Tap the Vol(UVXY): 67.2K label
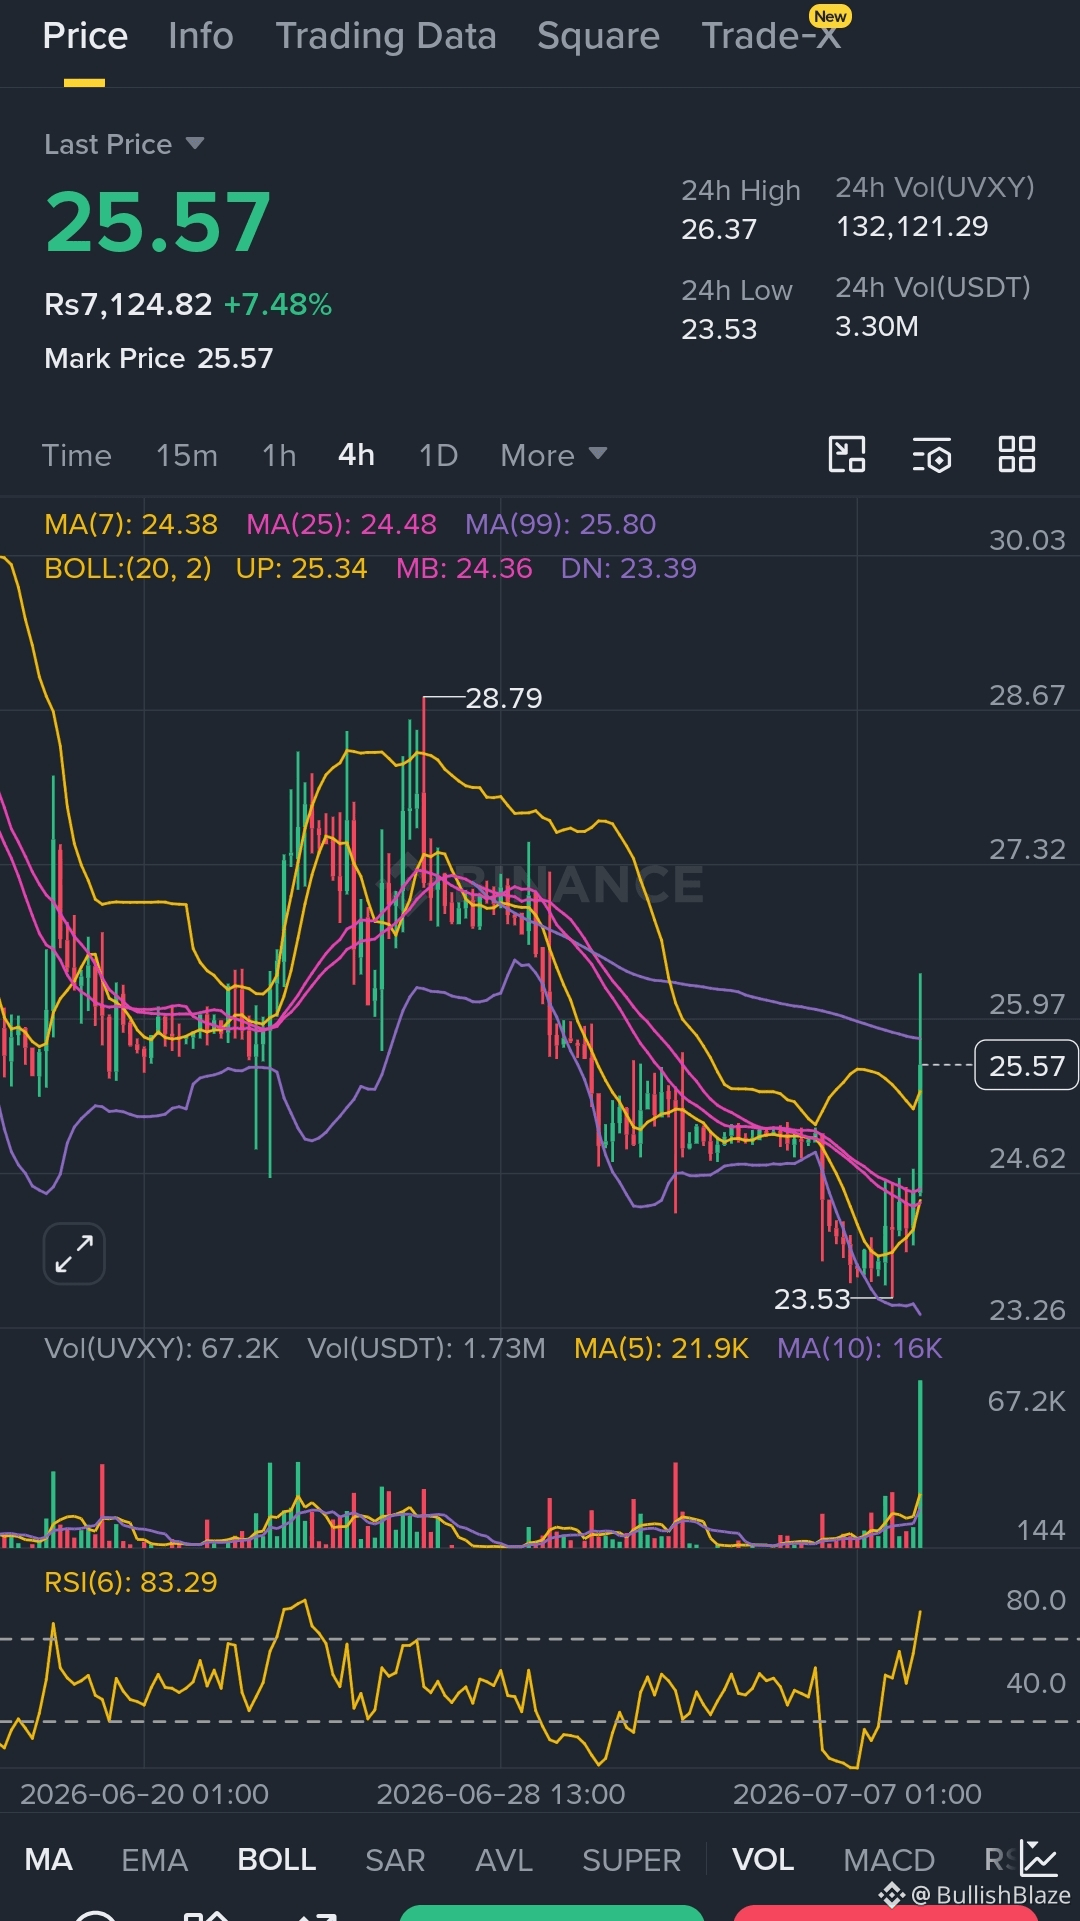Screen dimensions: 1080x1921 coord(162,1348)
